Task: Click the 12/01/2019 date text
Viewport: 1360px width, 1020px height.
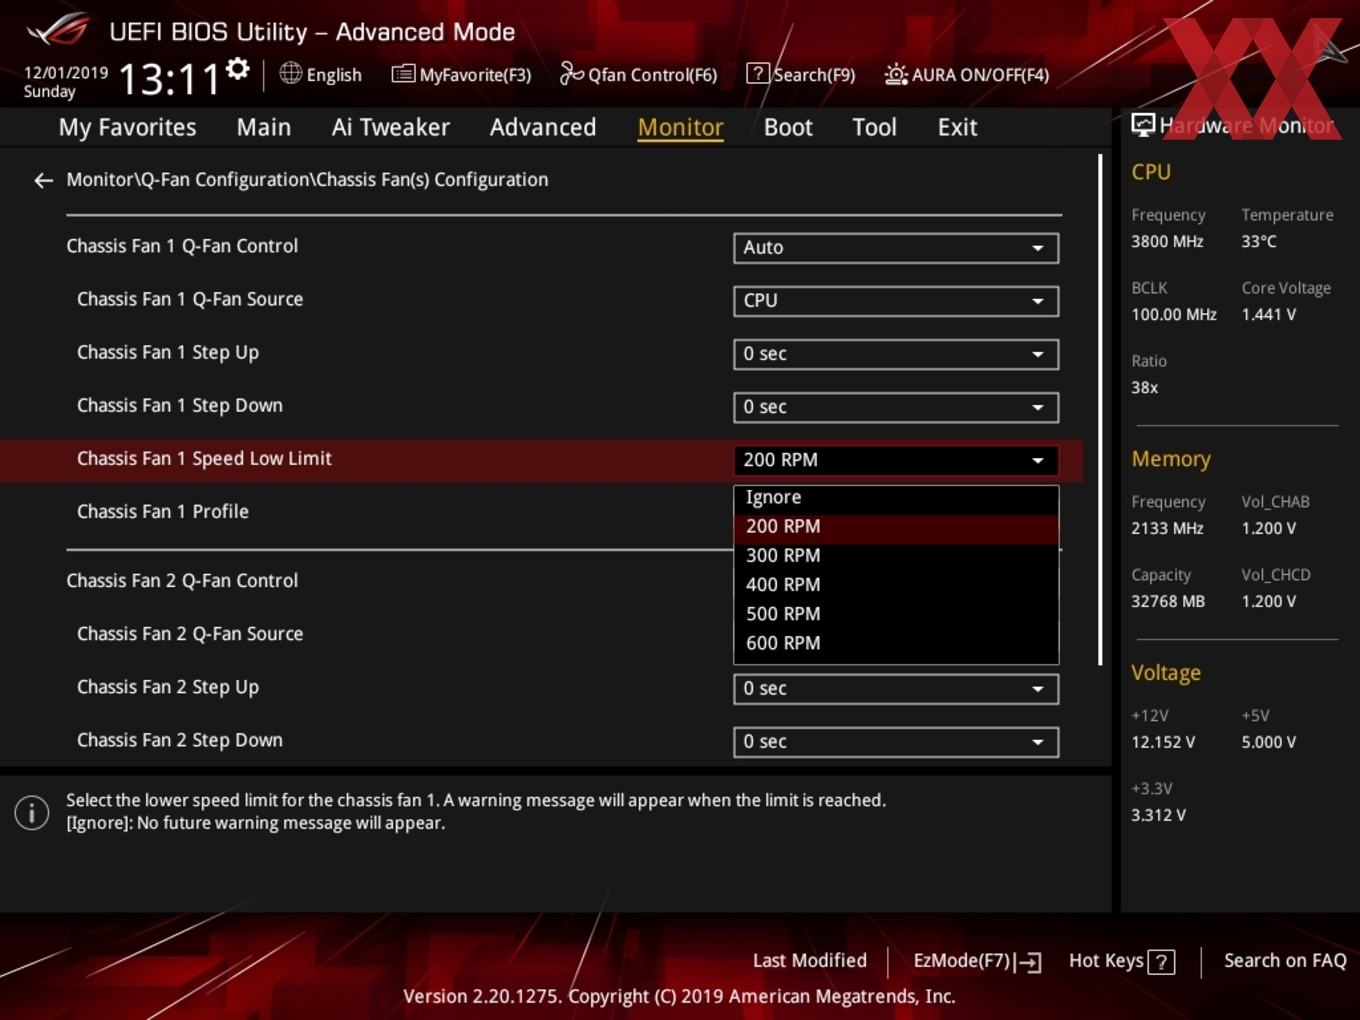Action: point(66,73)
